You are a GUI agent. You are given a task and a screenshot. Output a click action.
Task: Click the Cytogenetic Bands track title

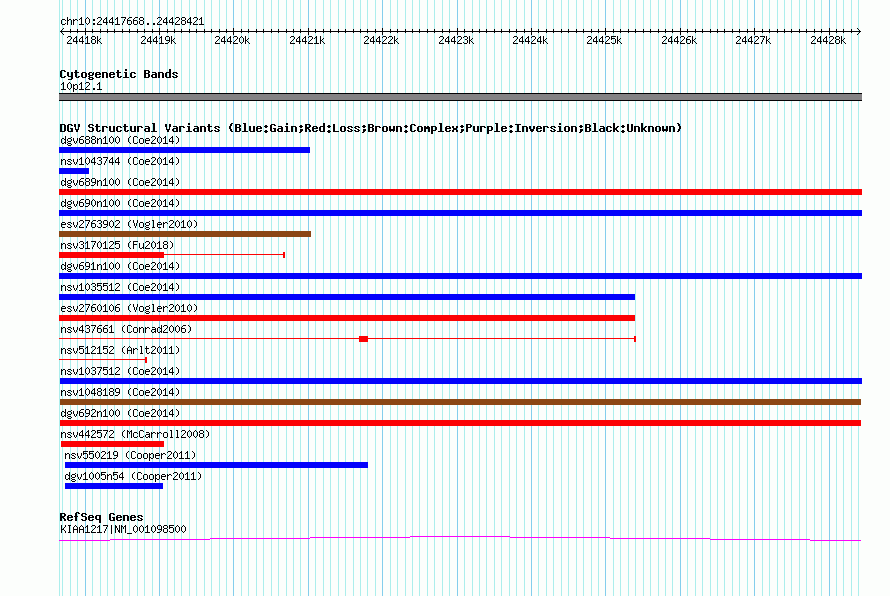click(119, 74)
